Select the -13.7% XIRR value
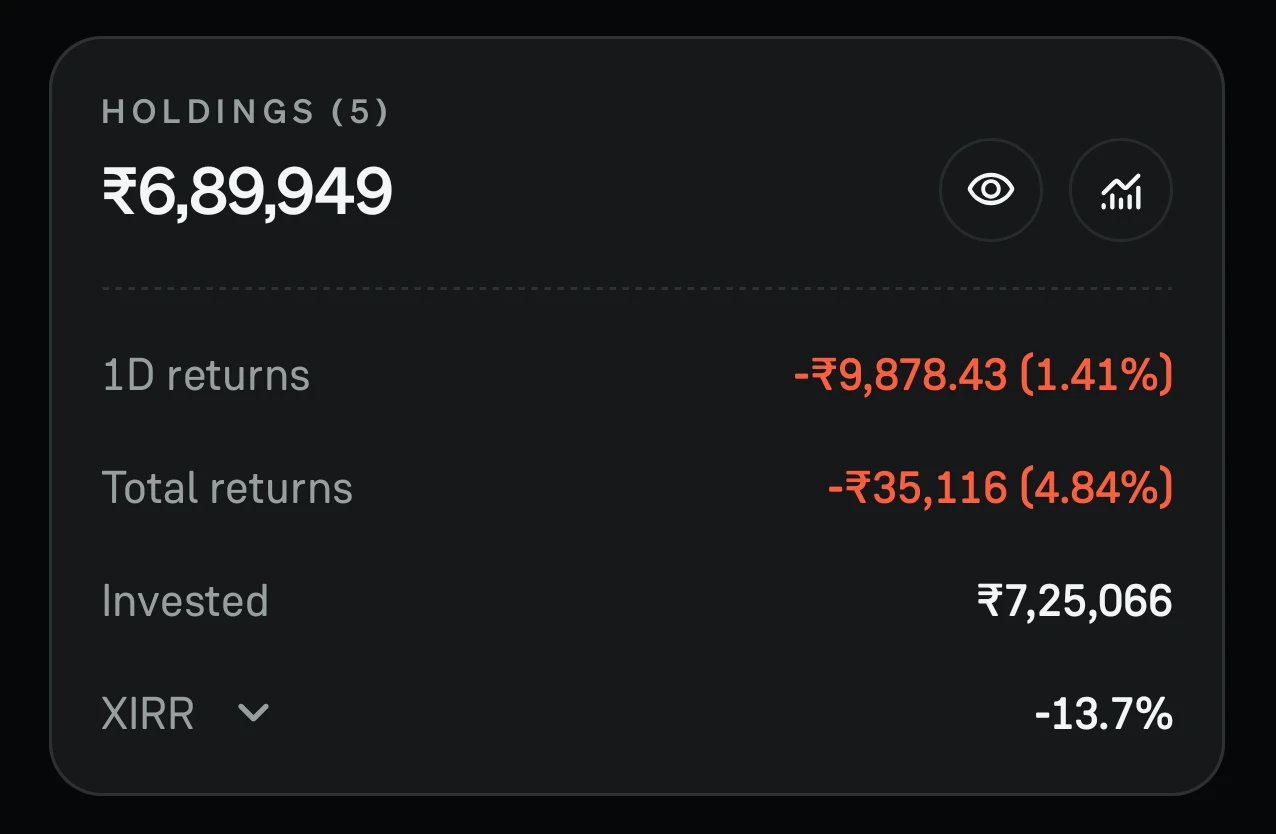 point(1106,713)
